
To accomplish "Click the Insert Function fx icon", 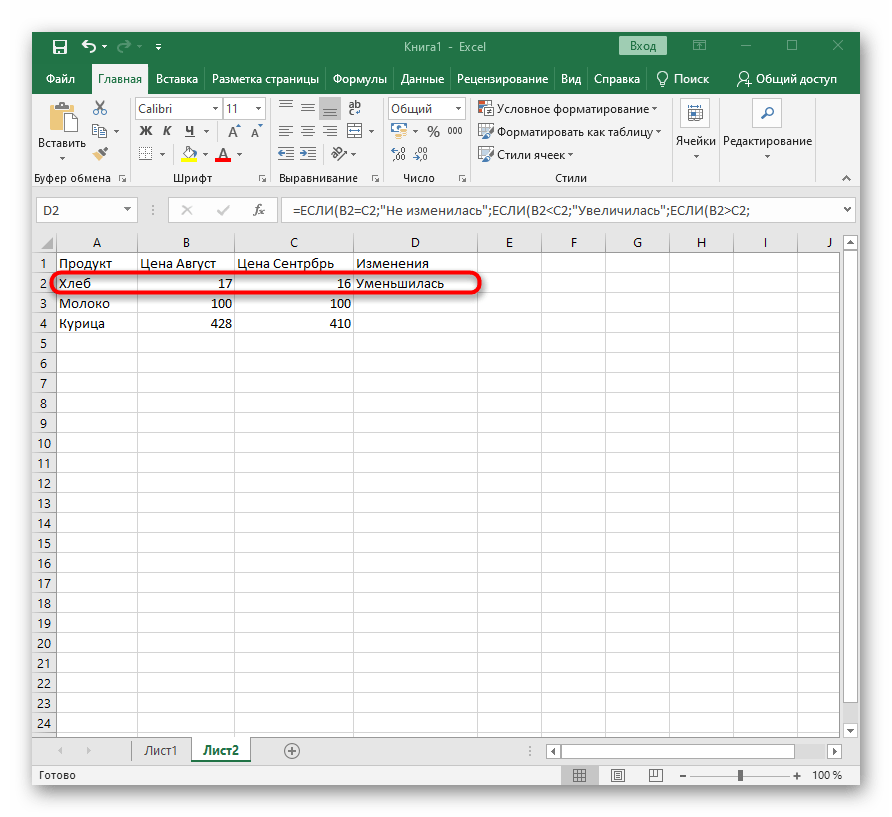I will tap(258, 210).
